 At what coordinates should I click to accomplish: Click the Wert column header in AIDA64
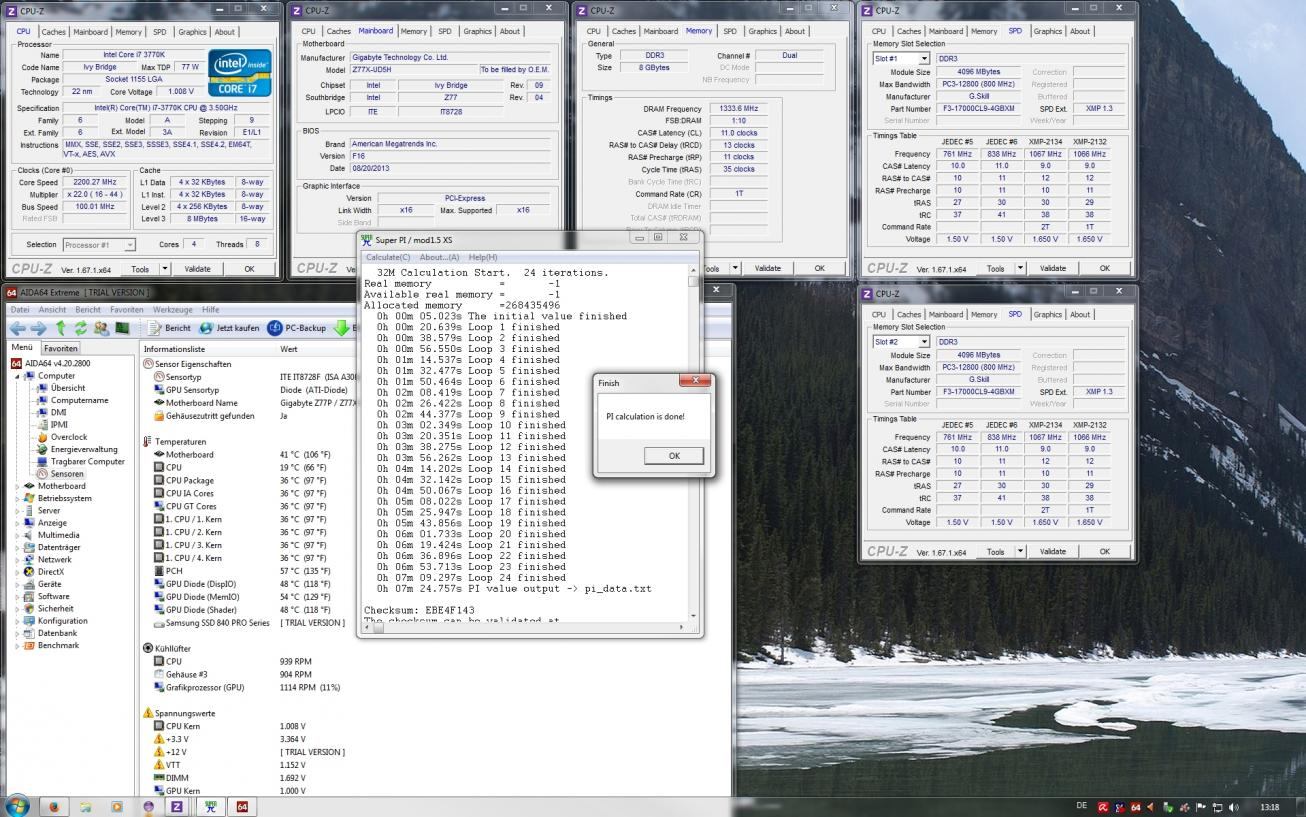[x=289, y=349]
